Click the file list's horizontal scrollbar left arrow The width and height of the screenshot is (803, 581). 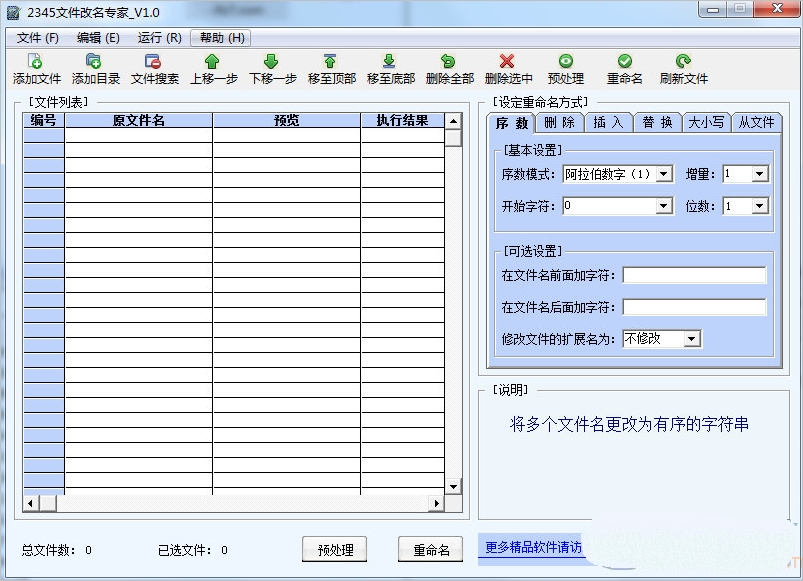tap(31, 503)
